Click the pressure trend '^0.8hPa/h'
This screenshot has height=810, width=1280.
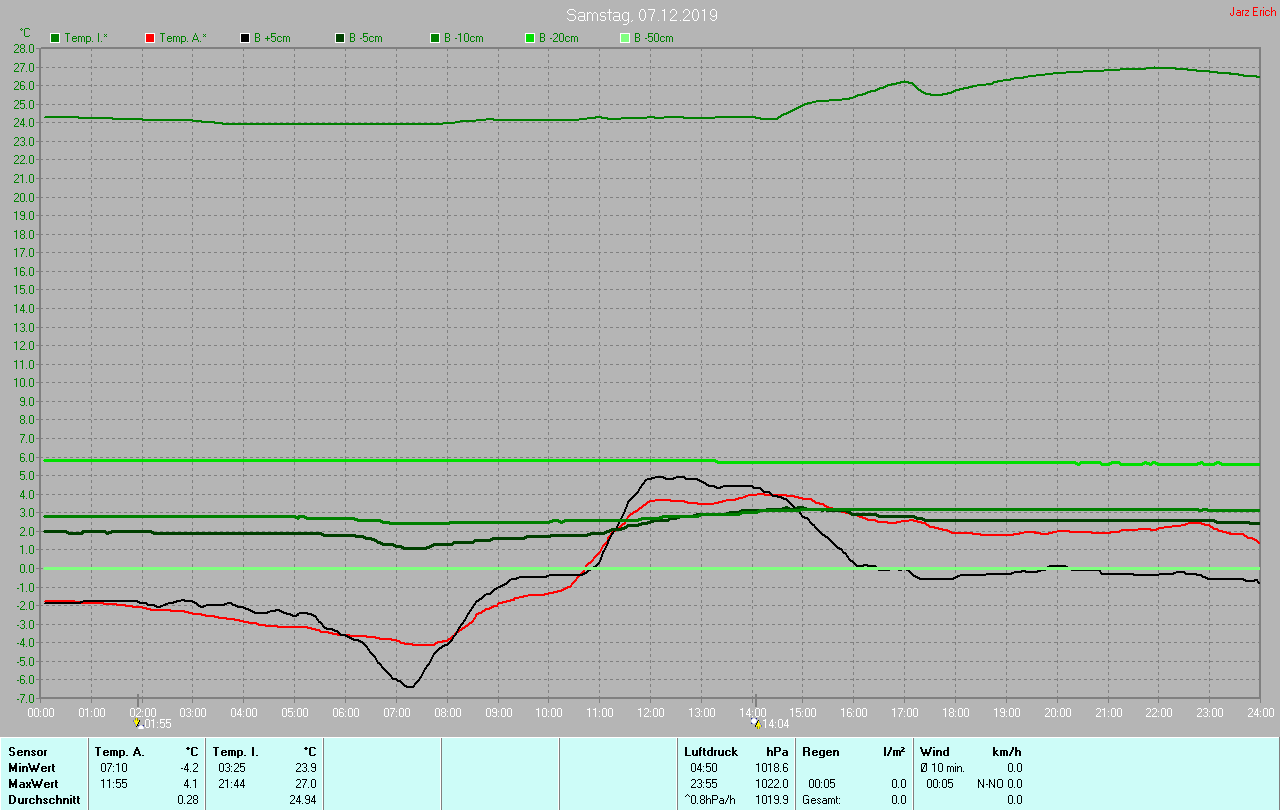coord(710,800)
